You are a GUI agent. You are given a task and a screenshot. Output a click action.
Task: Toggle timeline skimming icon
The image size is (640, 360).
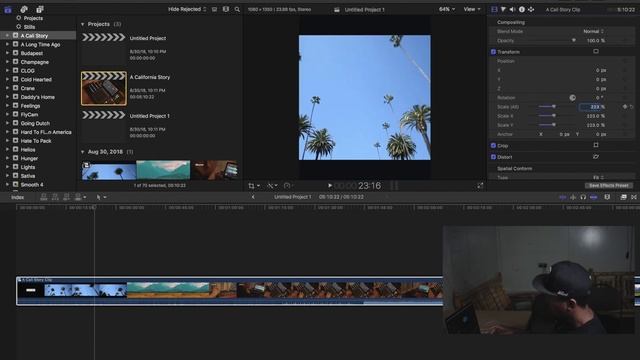click(563, 197)
